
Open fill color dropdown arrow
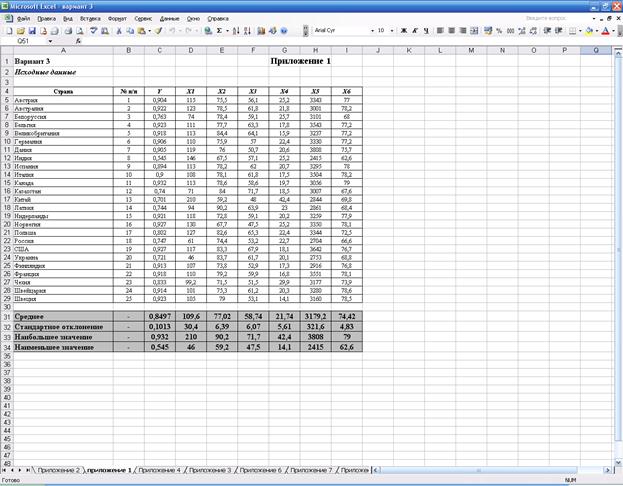pos(597,31)
